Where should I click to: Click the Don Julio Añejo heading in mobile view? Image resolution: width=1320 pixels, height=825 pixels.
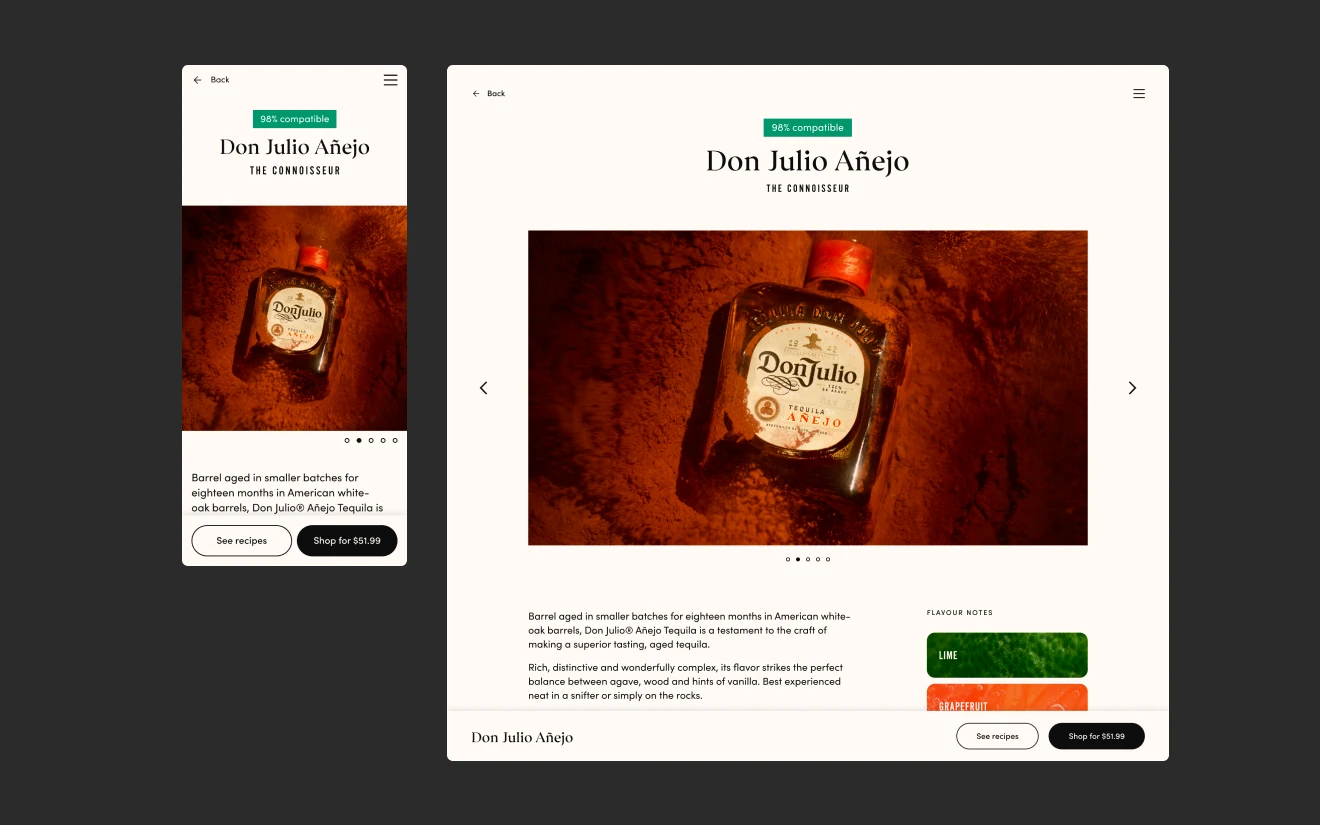(x=295, y=147)
